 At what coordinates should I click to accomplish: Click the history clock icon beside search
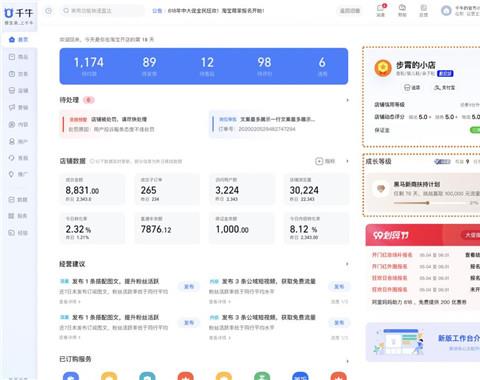[x=49, y=11]
